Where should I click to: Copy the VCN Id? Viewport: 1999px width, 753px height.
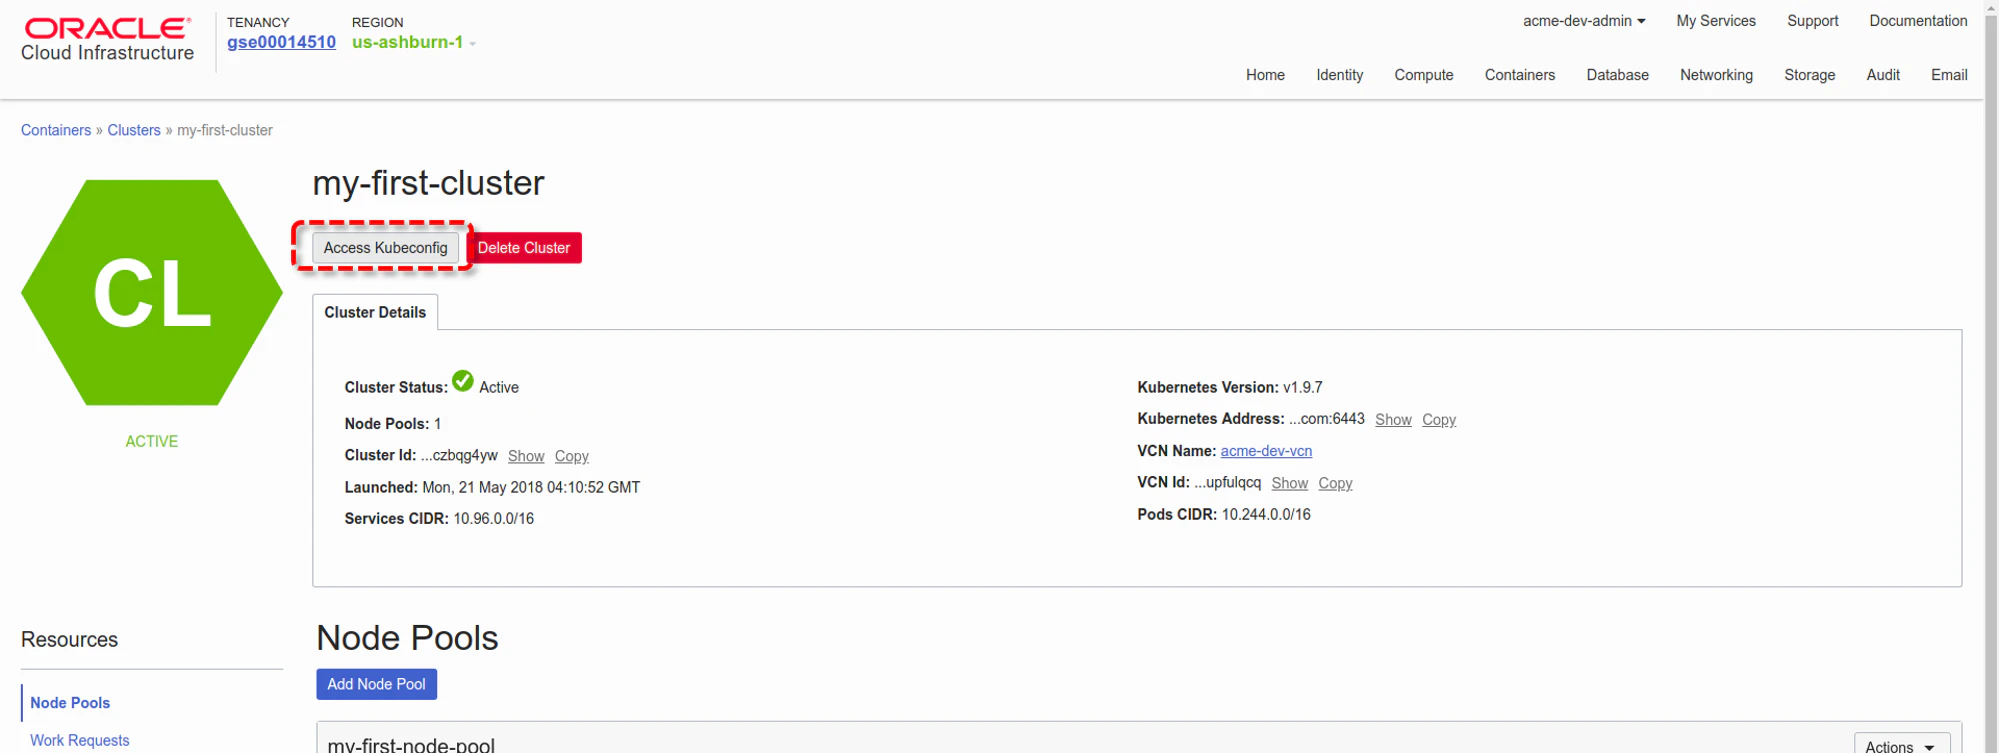point(1335,483)
